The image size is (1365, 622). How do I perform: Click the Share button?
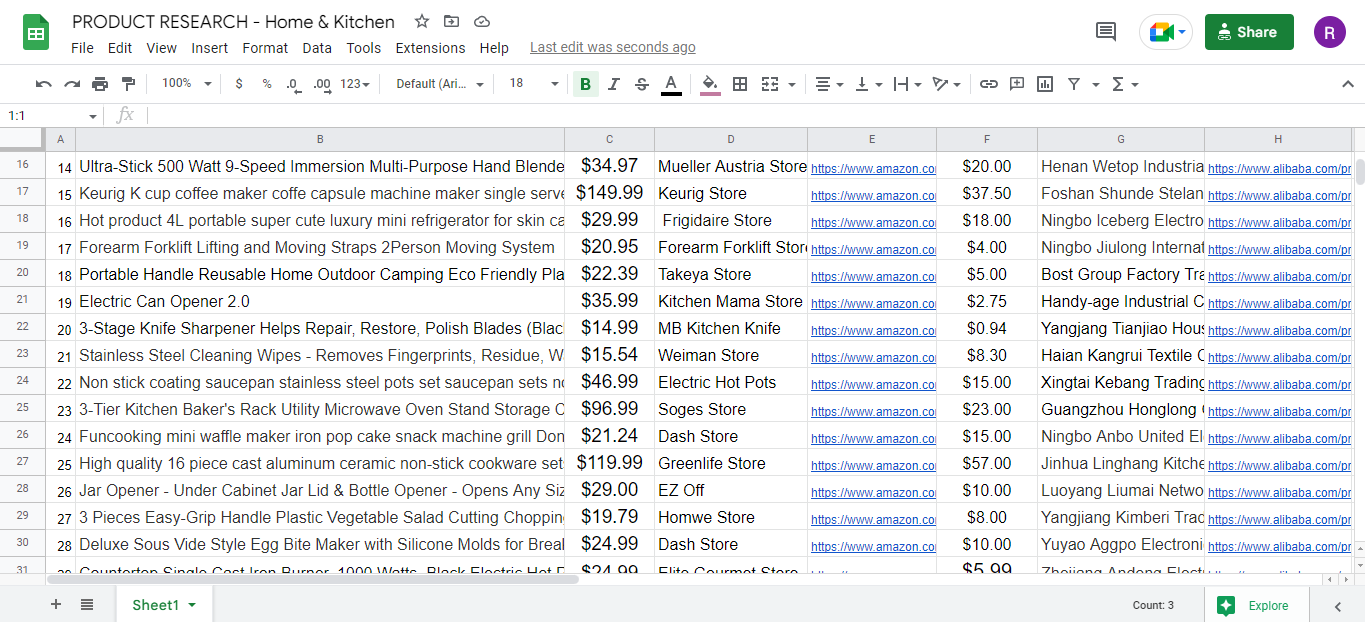1248,32
